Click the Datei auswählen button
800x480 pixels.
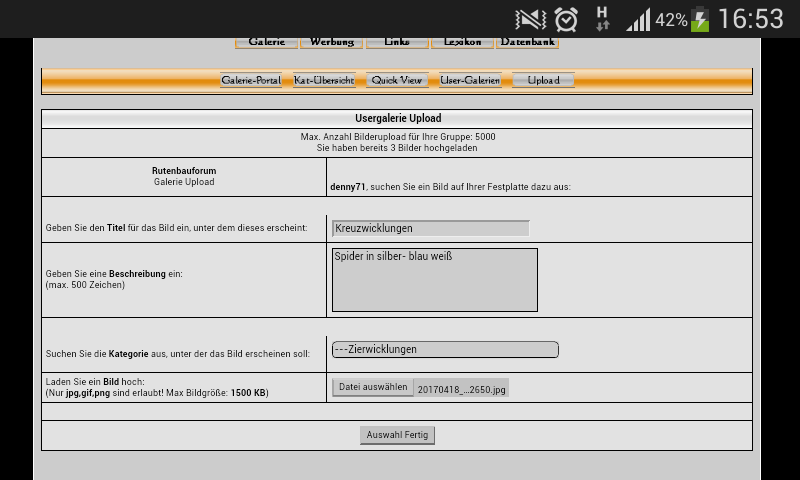click(373, 387)
